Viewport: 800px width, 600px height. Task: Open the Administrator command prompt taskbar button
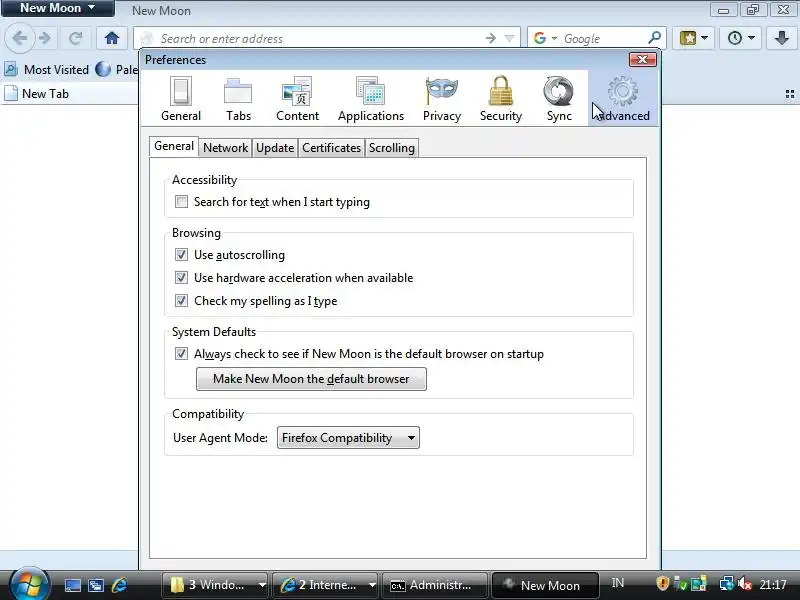pyautogui.click(x=435, y=585)
